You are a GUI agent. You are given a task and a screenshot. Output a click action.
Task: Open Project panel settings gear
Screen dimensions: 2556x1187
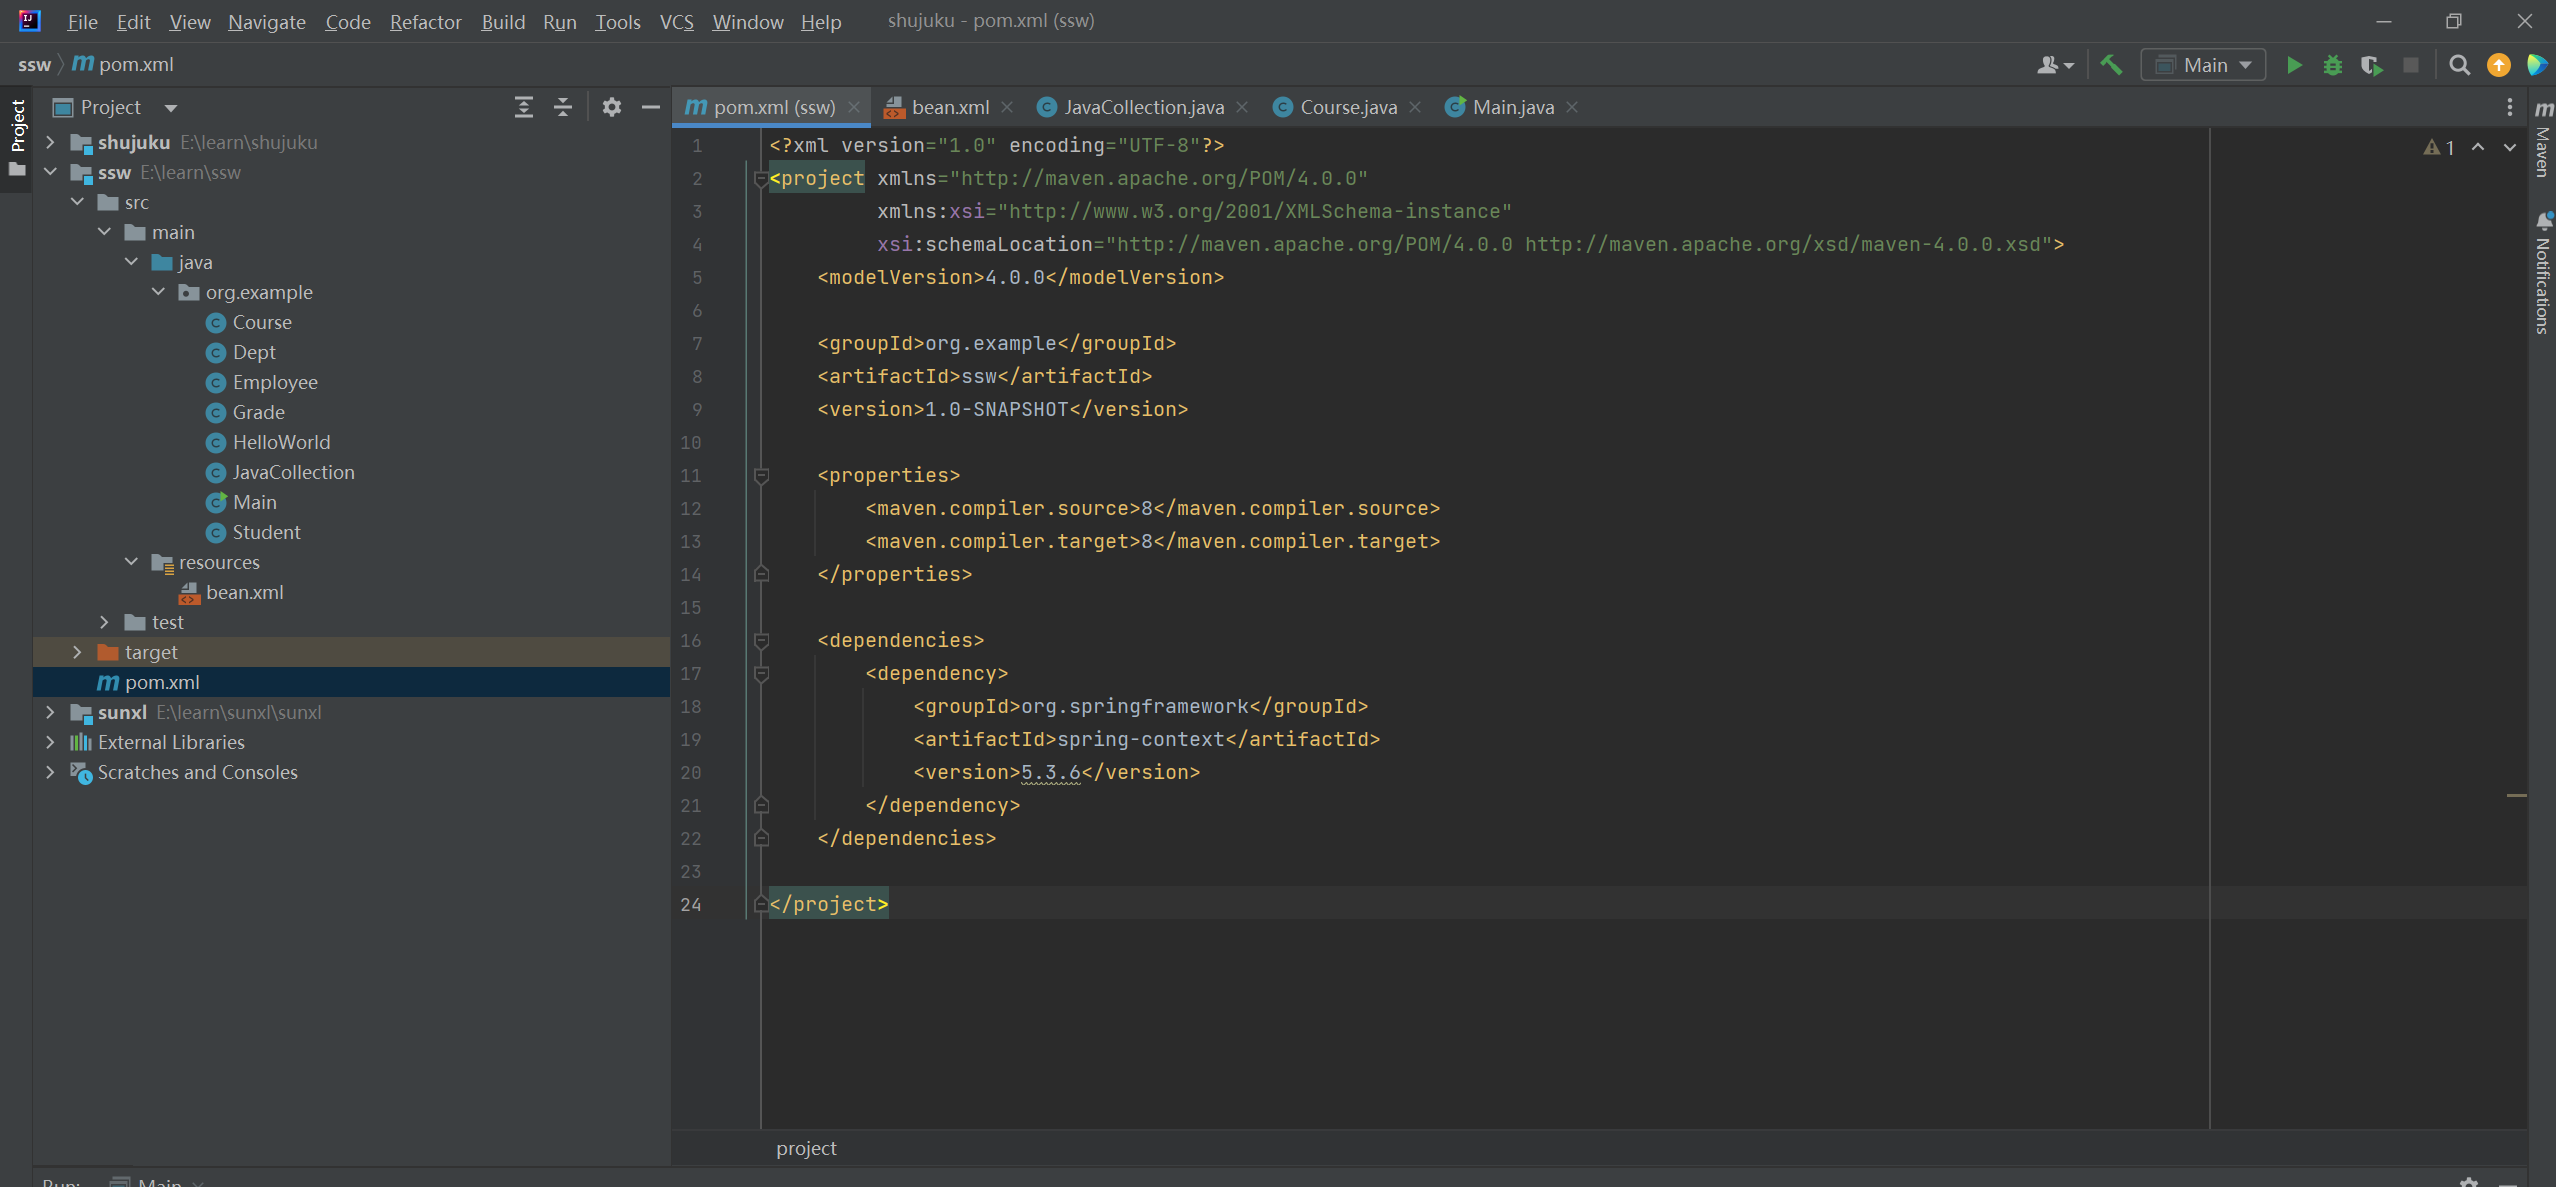611,107
